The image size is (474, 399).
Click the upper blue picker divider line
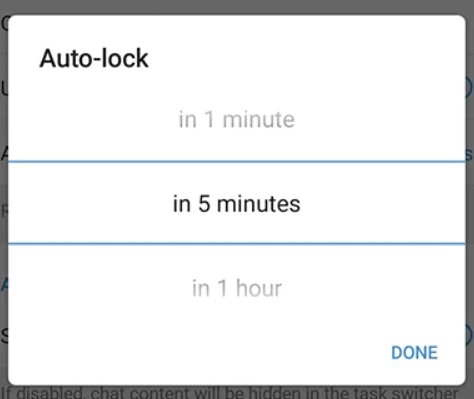237,162
